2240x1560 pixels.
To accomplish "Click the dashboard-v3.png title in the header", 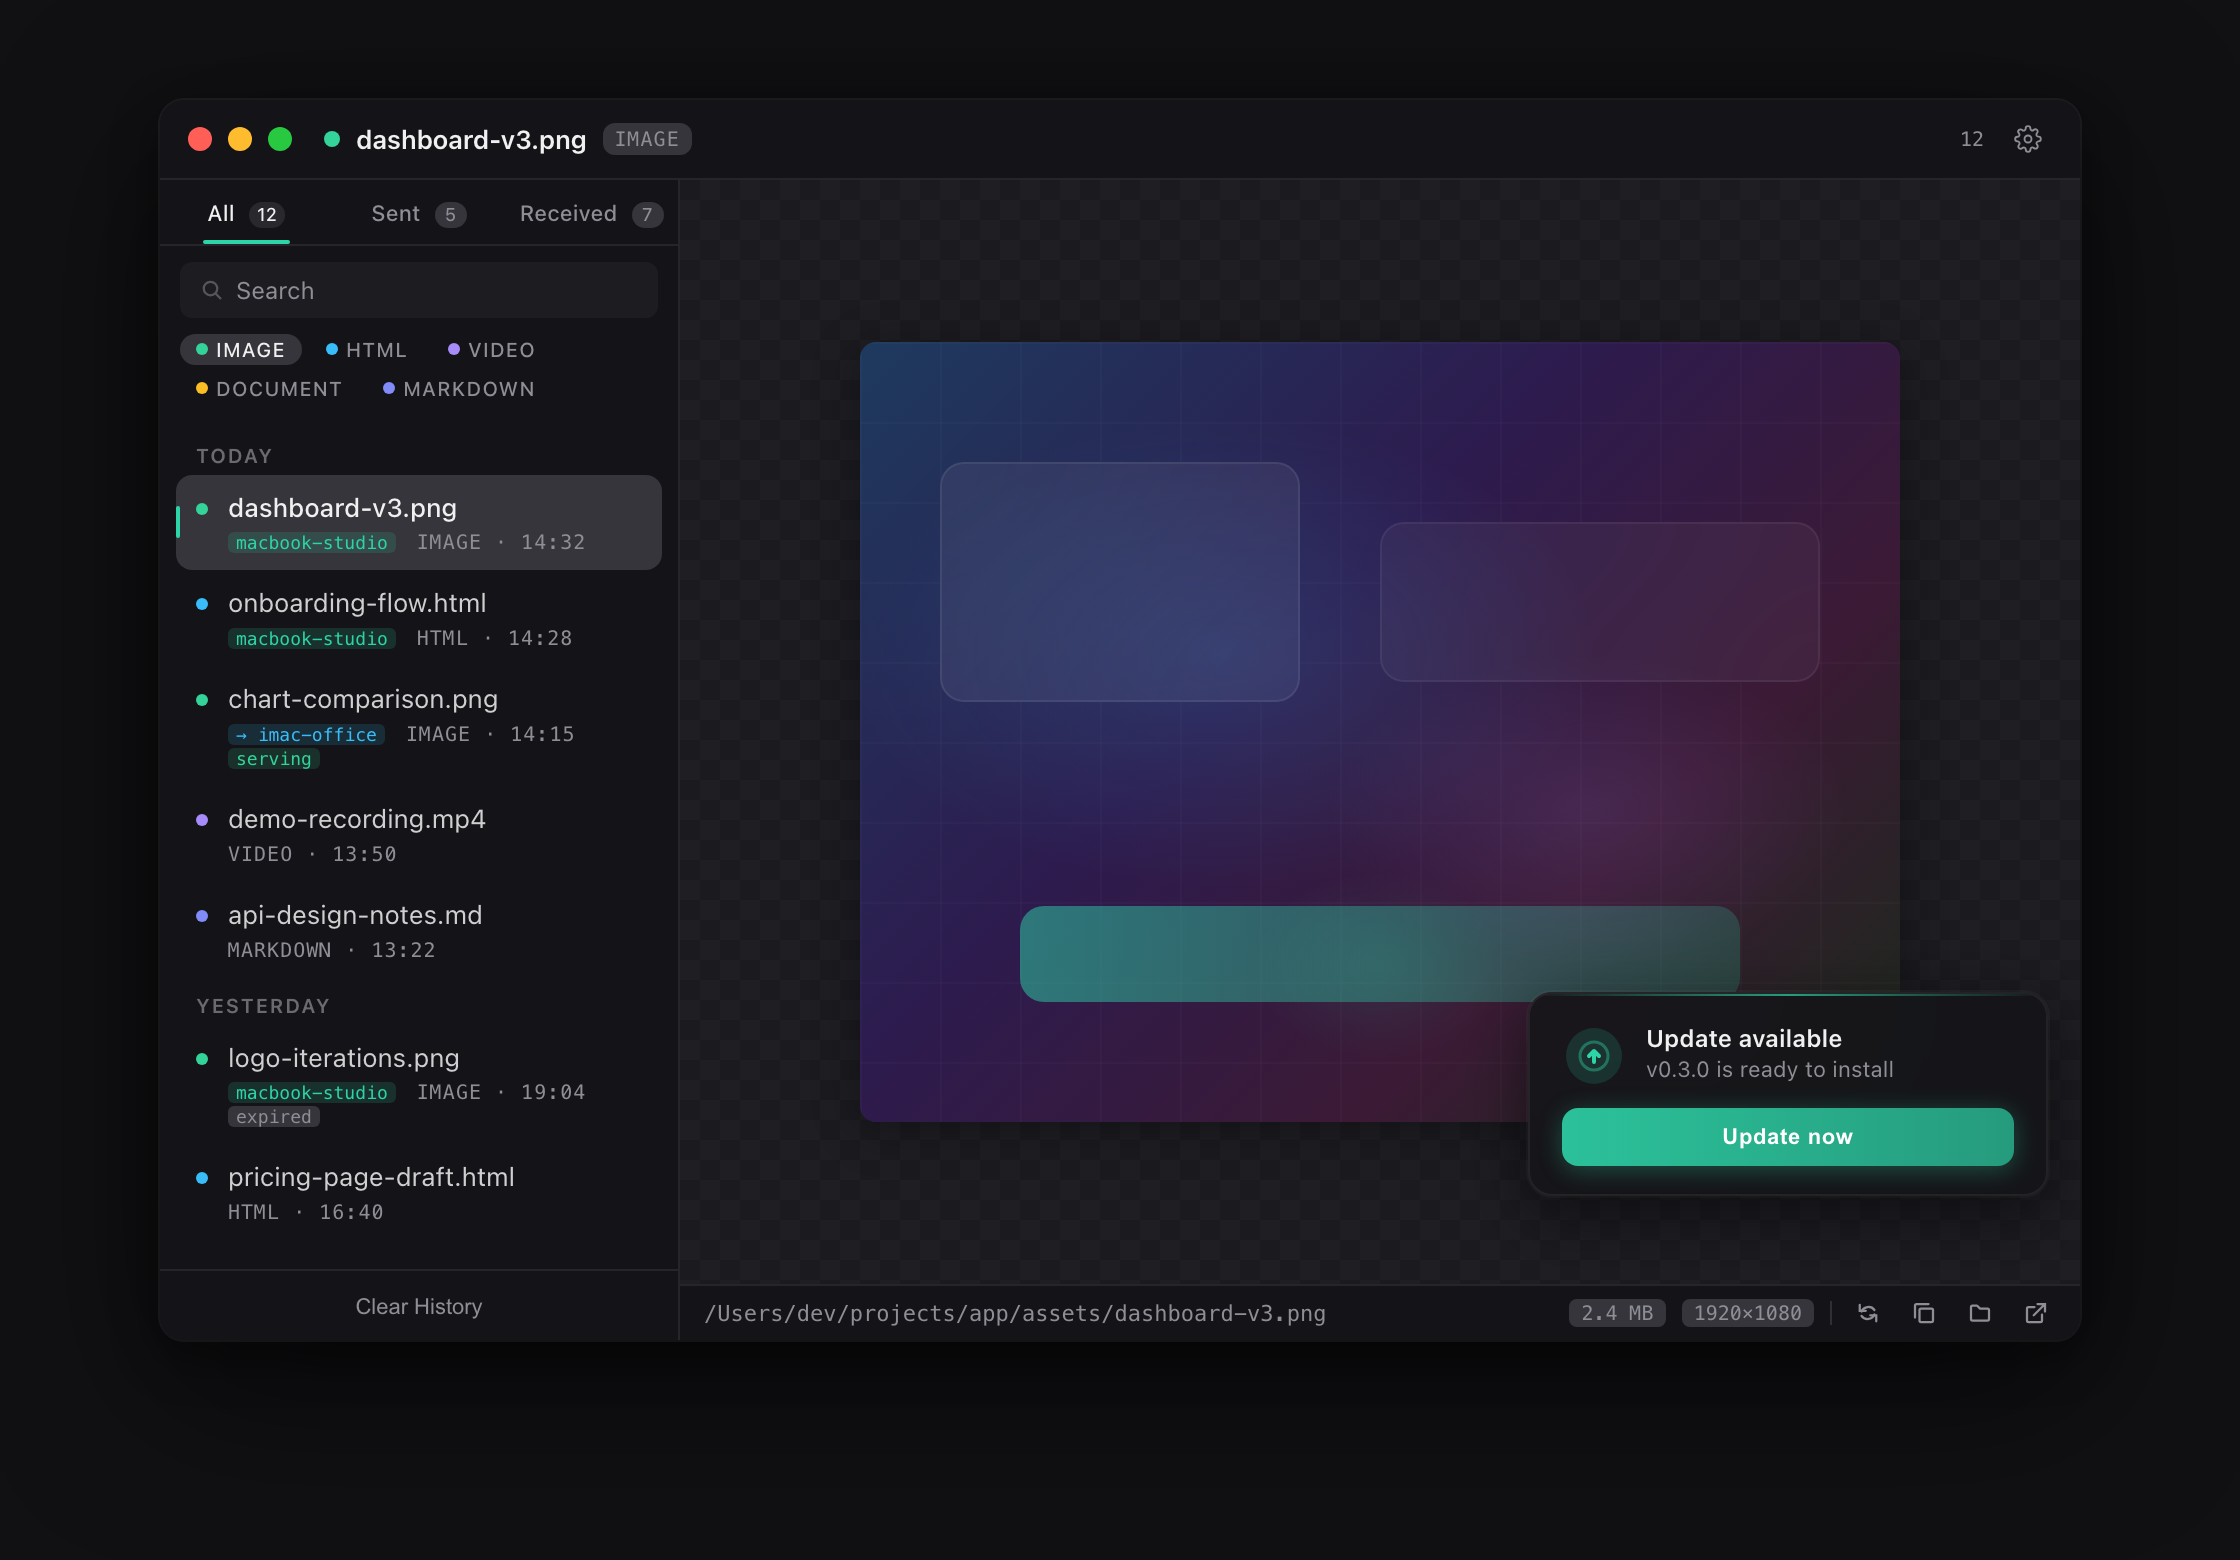I will point(471,139).
